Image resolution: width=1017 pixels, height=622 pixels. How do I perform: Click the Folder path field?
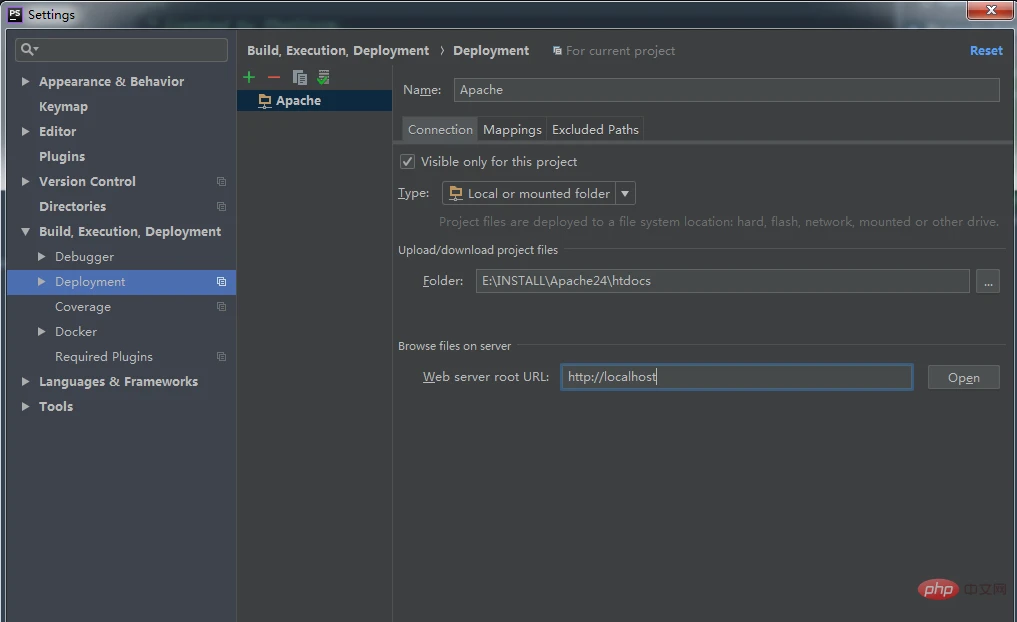coord(723,281)
